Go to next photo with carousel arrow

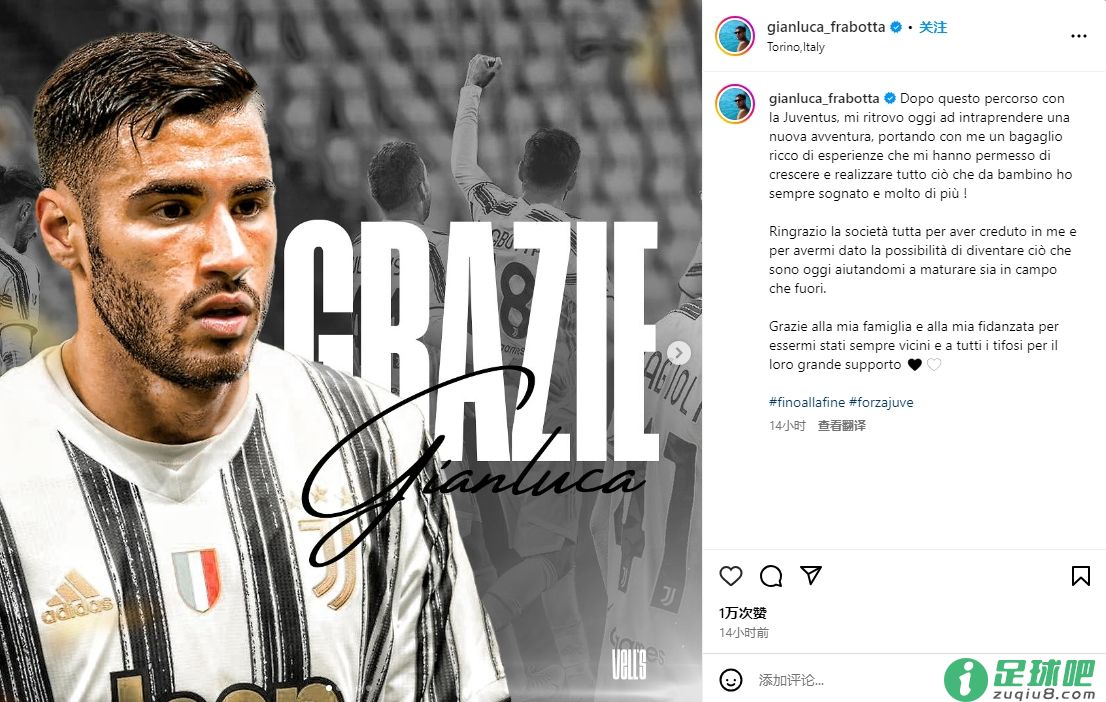pyautogui.click(x=679, y=353)
